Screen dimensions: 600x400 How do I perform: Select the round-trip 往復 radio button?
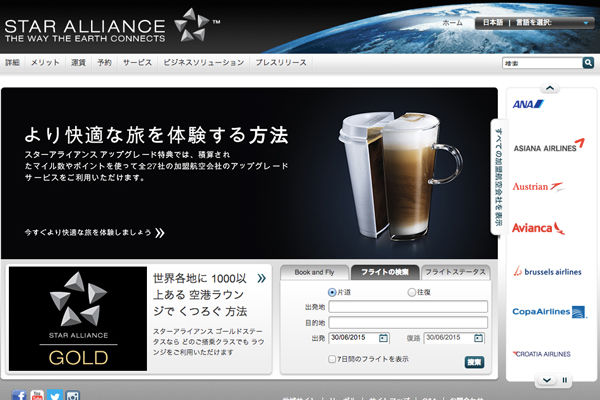411,292
